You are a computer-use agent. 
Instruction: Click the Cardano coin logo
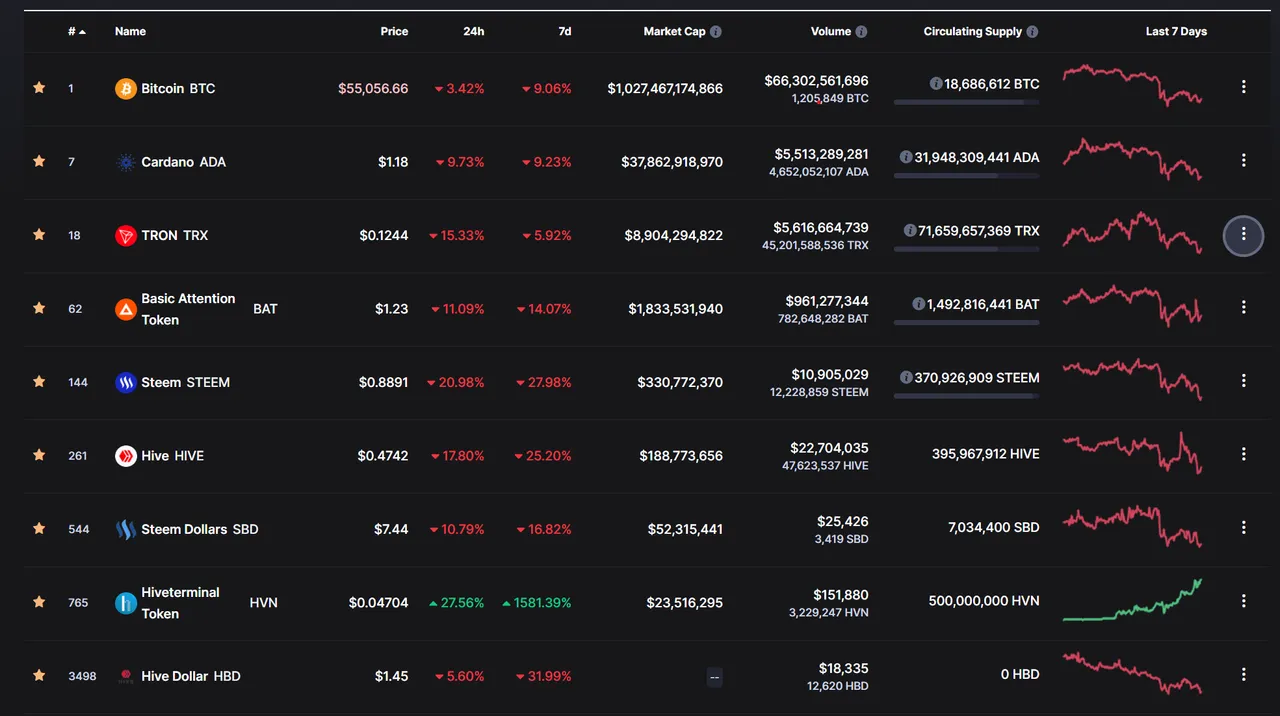pos(125,162)
